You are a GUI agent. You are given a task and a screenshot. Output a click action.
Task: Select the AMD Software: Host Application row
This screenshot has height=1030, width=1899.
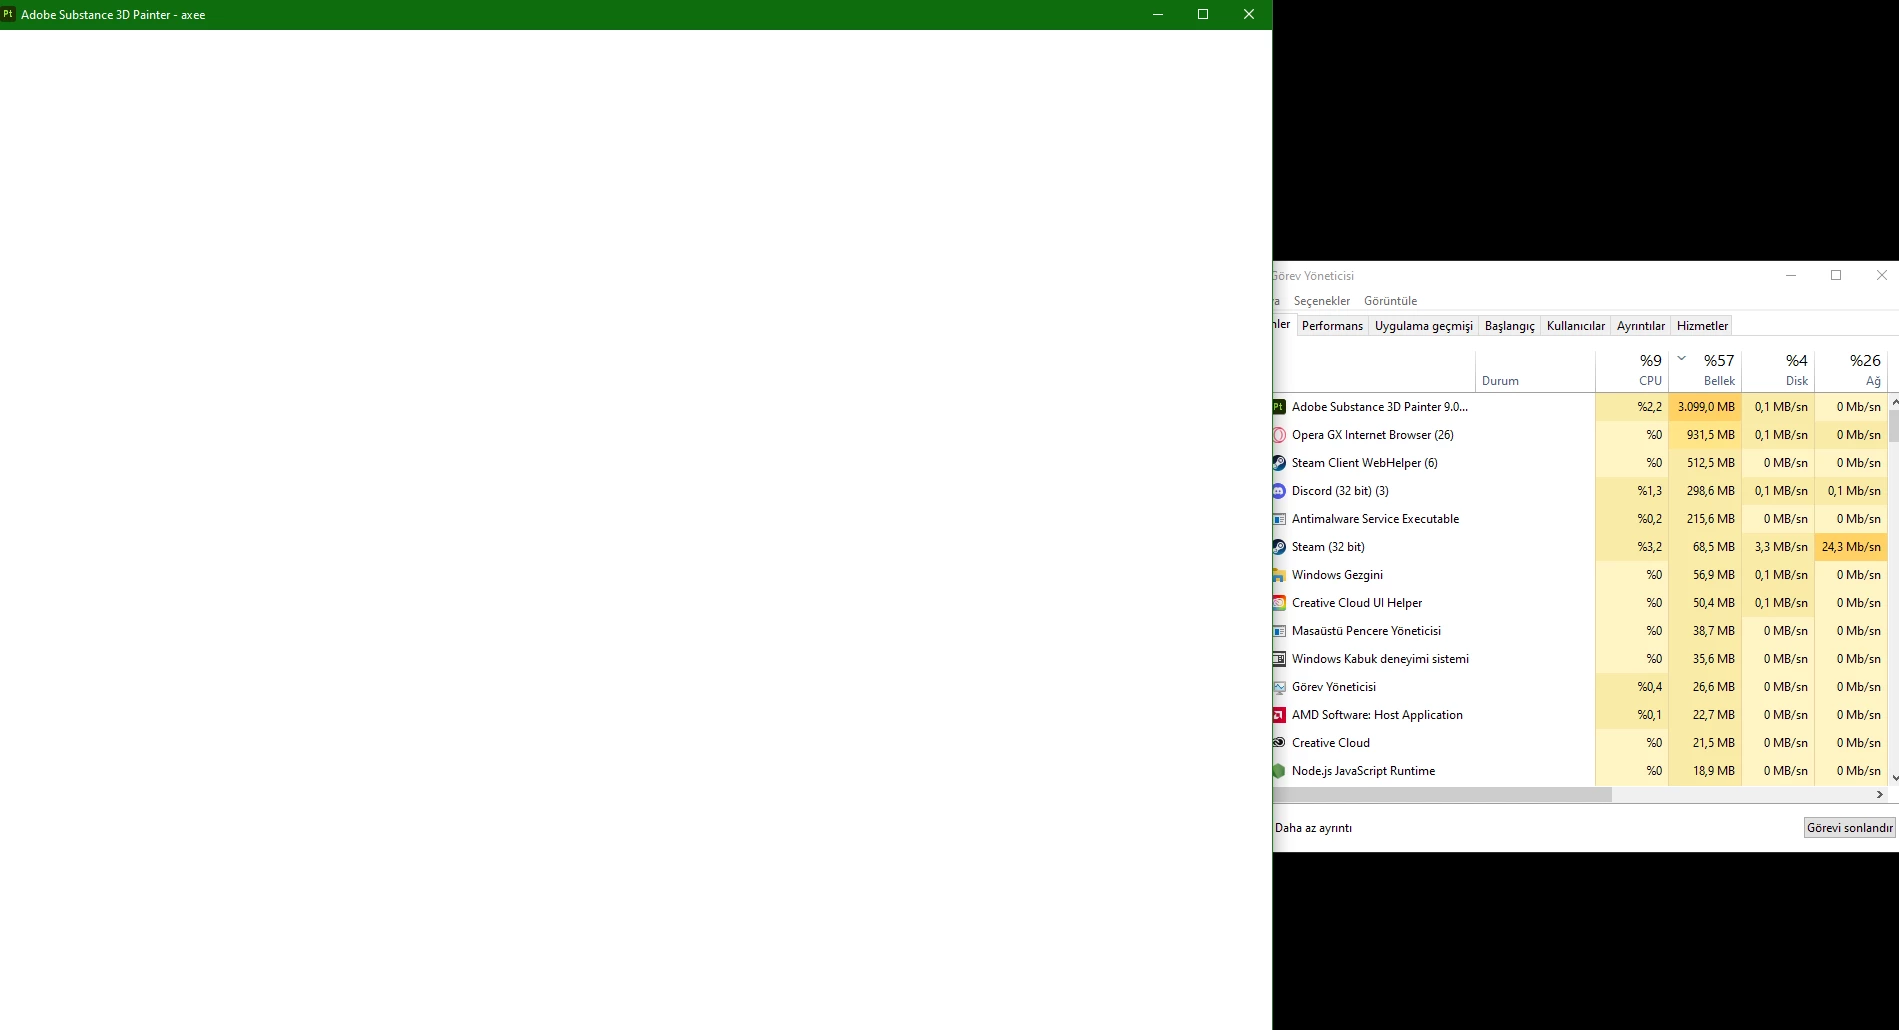[1580, 715]
